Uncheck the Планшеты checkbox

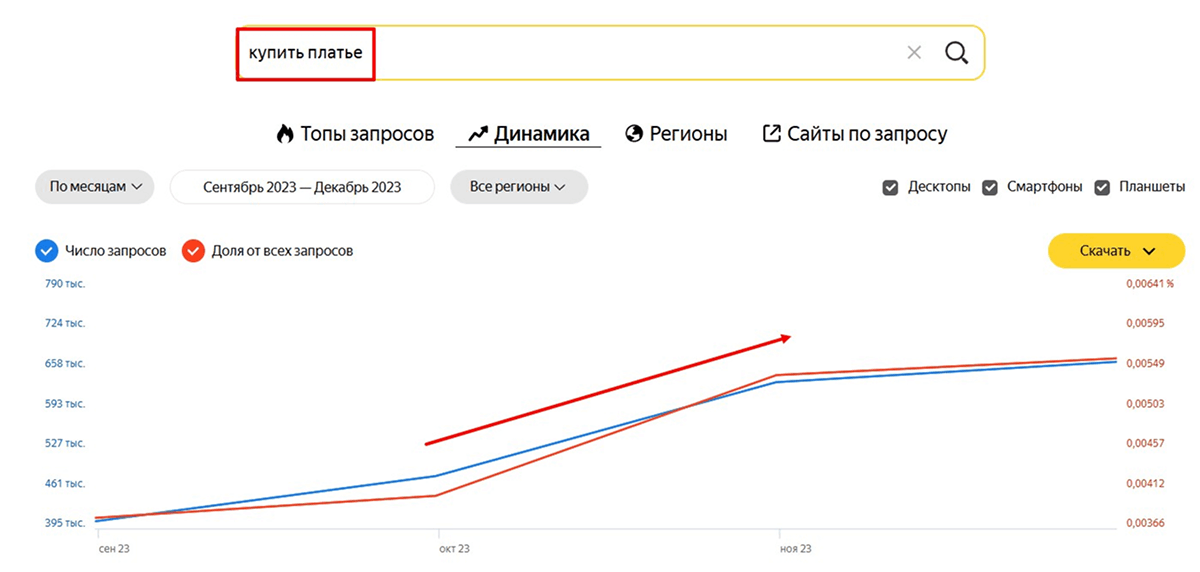(1103, 187)
